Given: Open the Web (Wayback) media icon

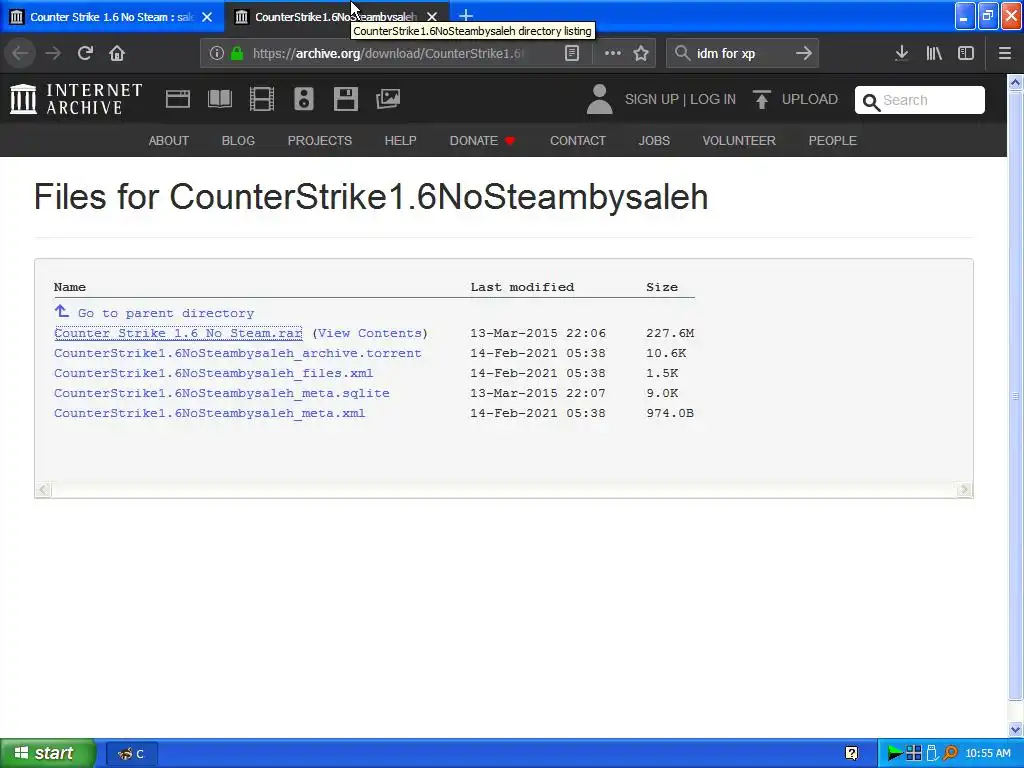Looking at the screenshot, I should pyautogui.click(x=178, y=99).
